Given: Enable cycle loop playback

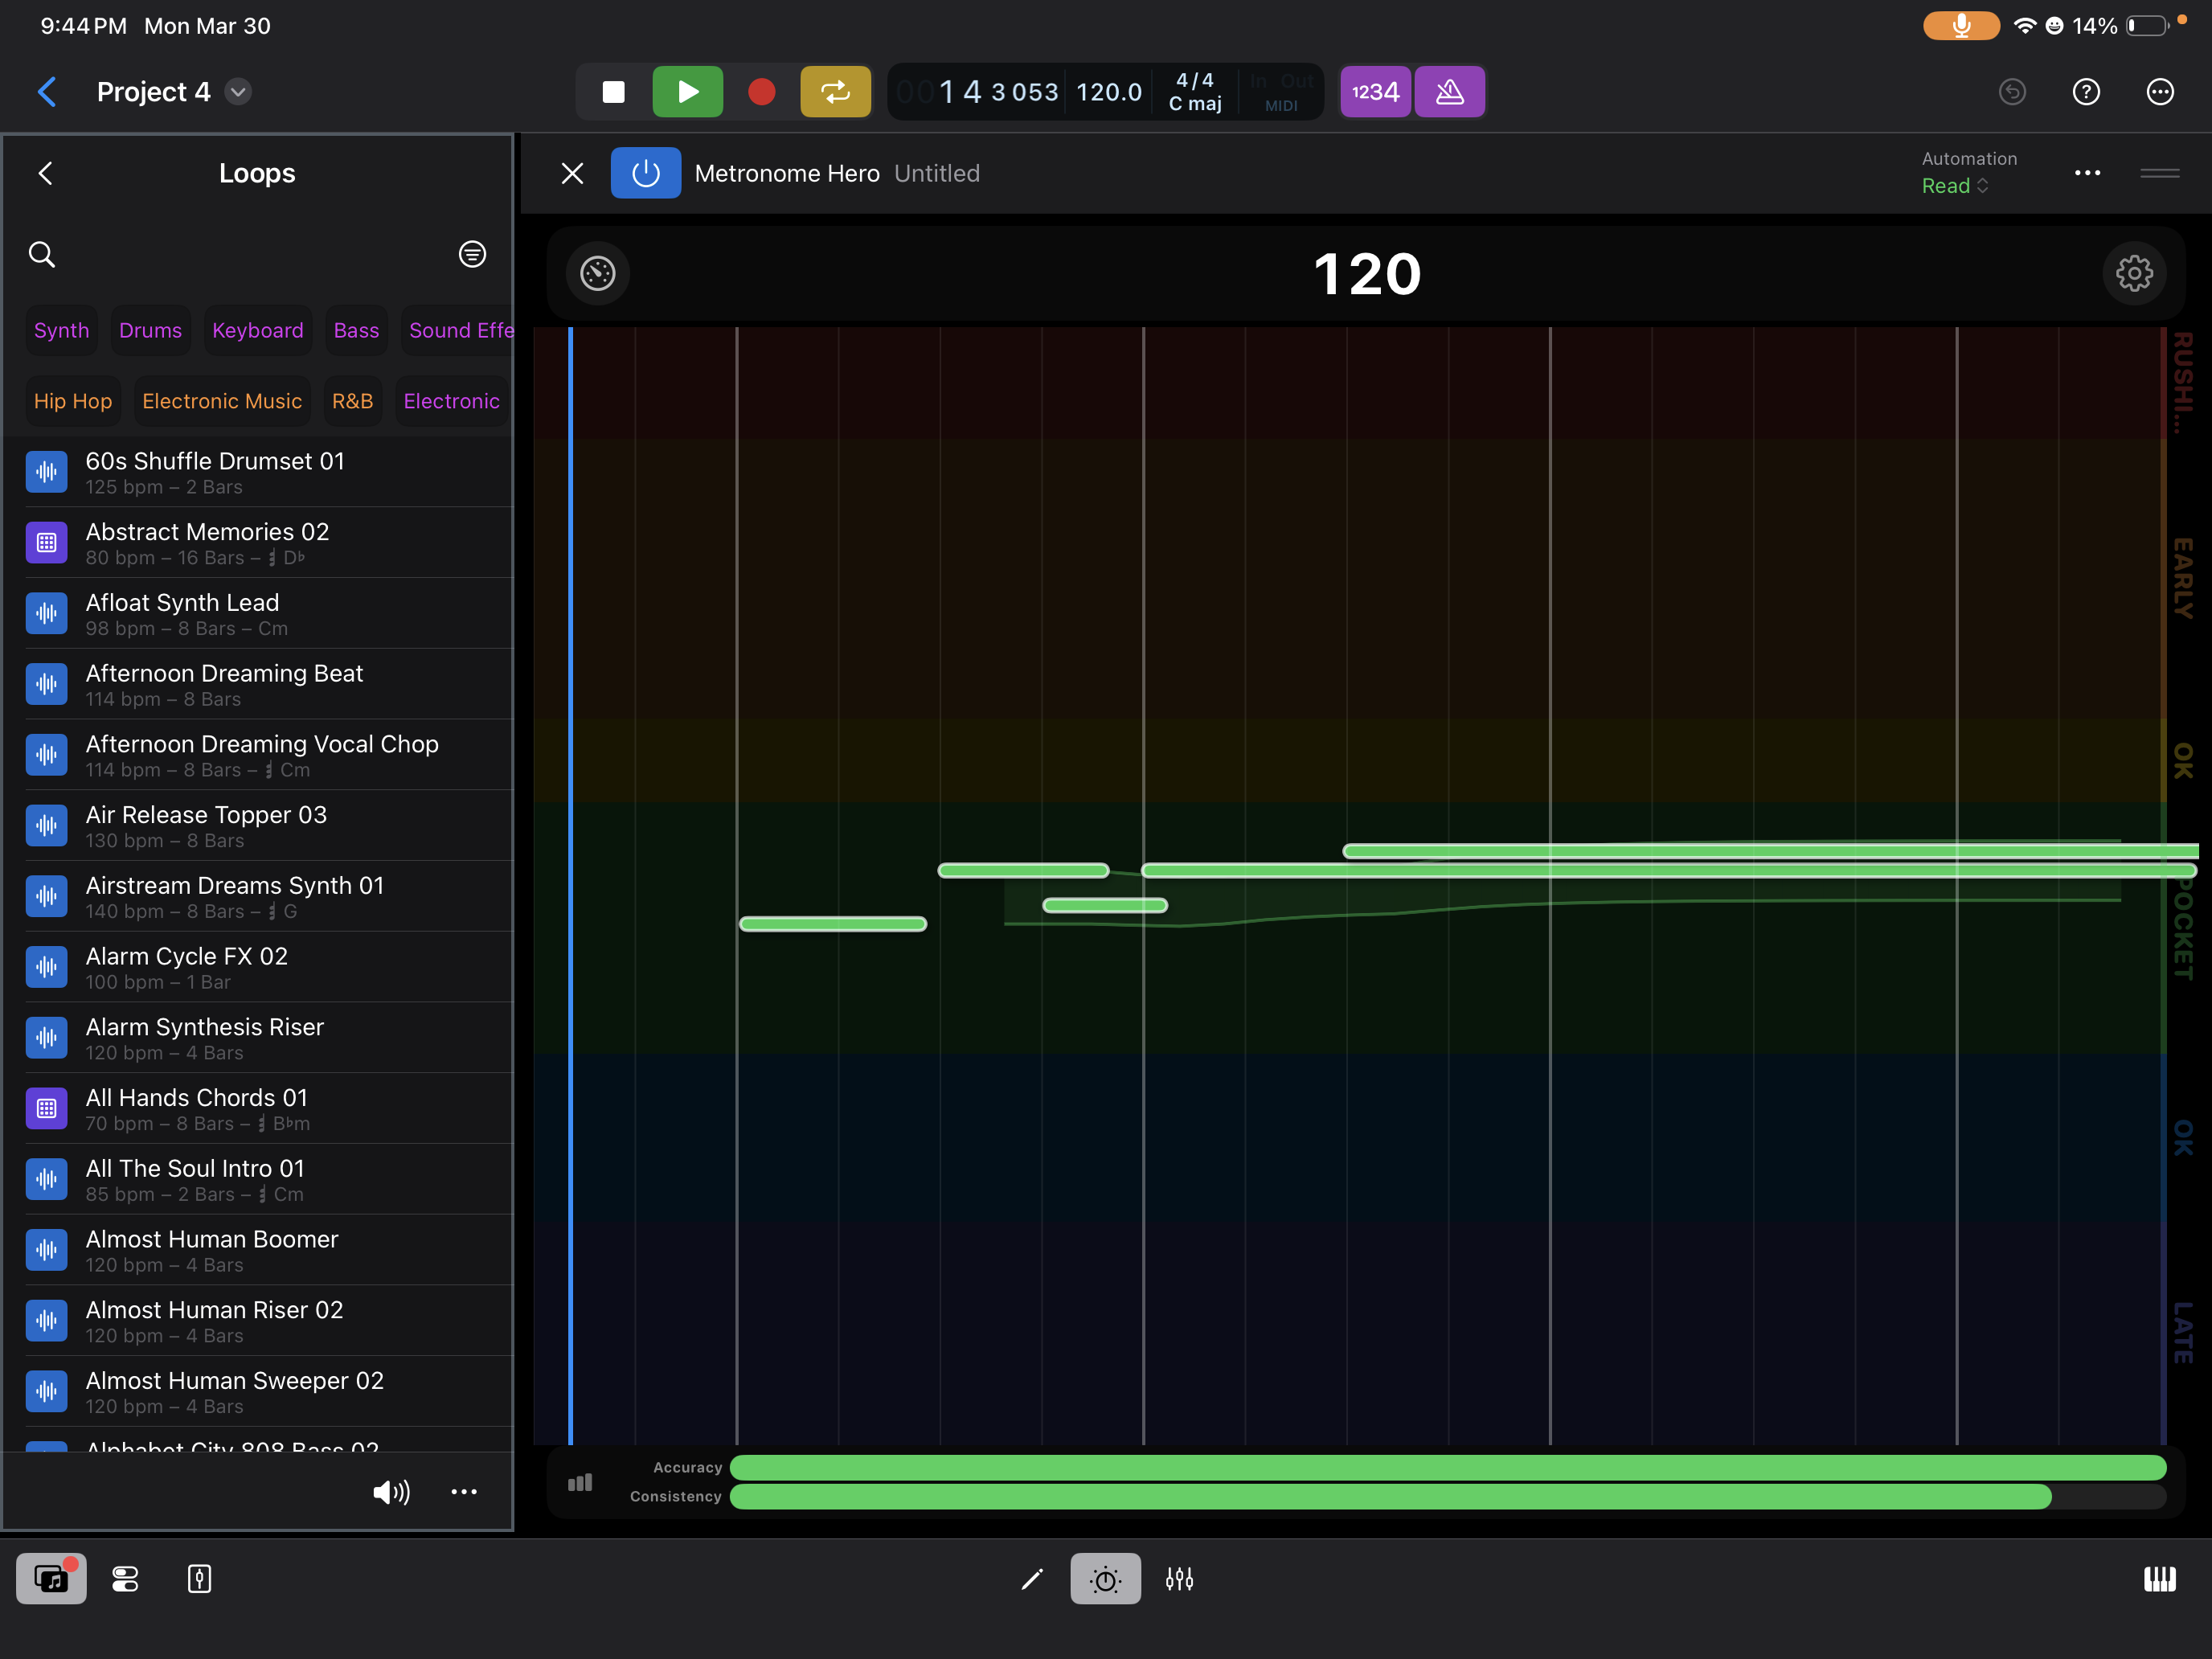Looking at the screenshot, I should (835, 91).
